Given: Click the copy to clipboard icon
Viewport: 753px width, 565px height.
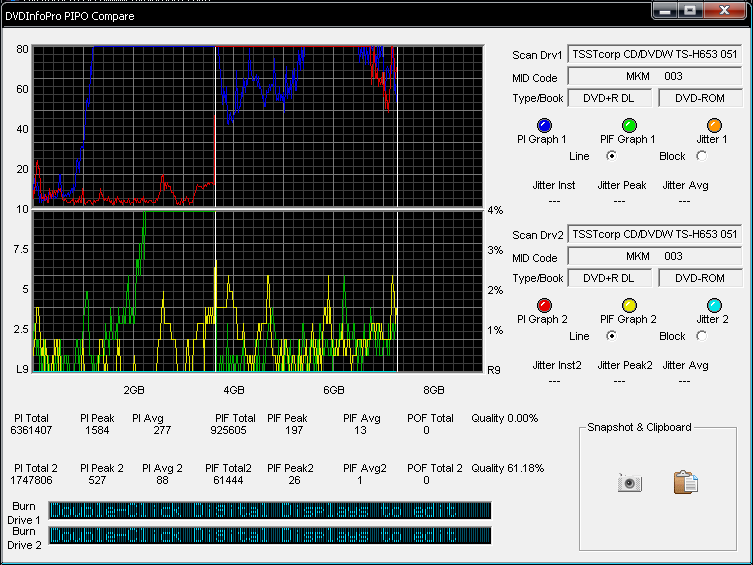Looking at the screenshot, I should click(x=686, y=483).
